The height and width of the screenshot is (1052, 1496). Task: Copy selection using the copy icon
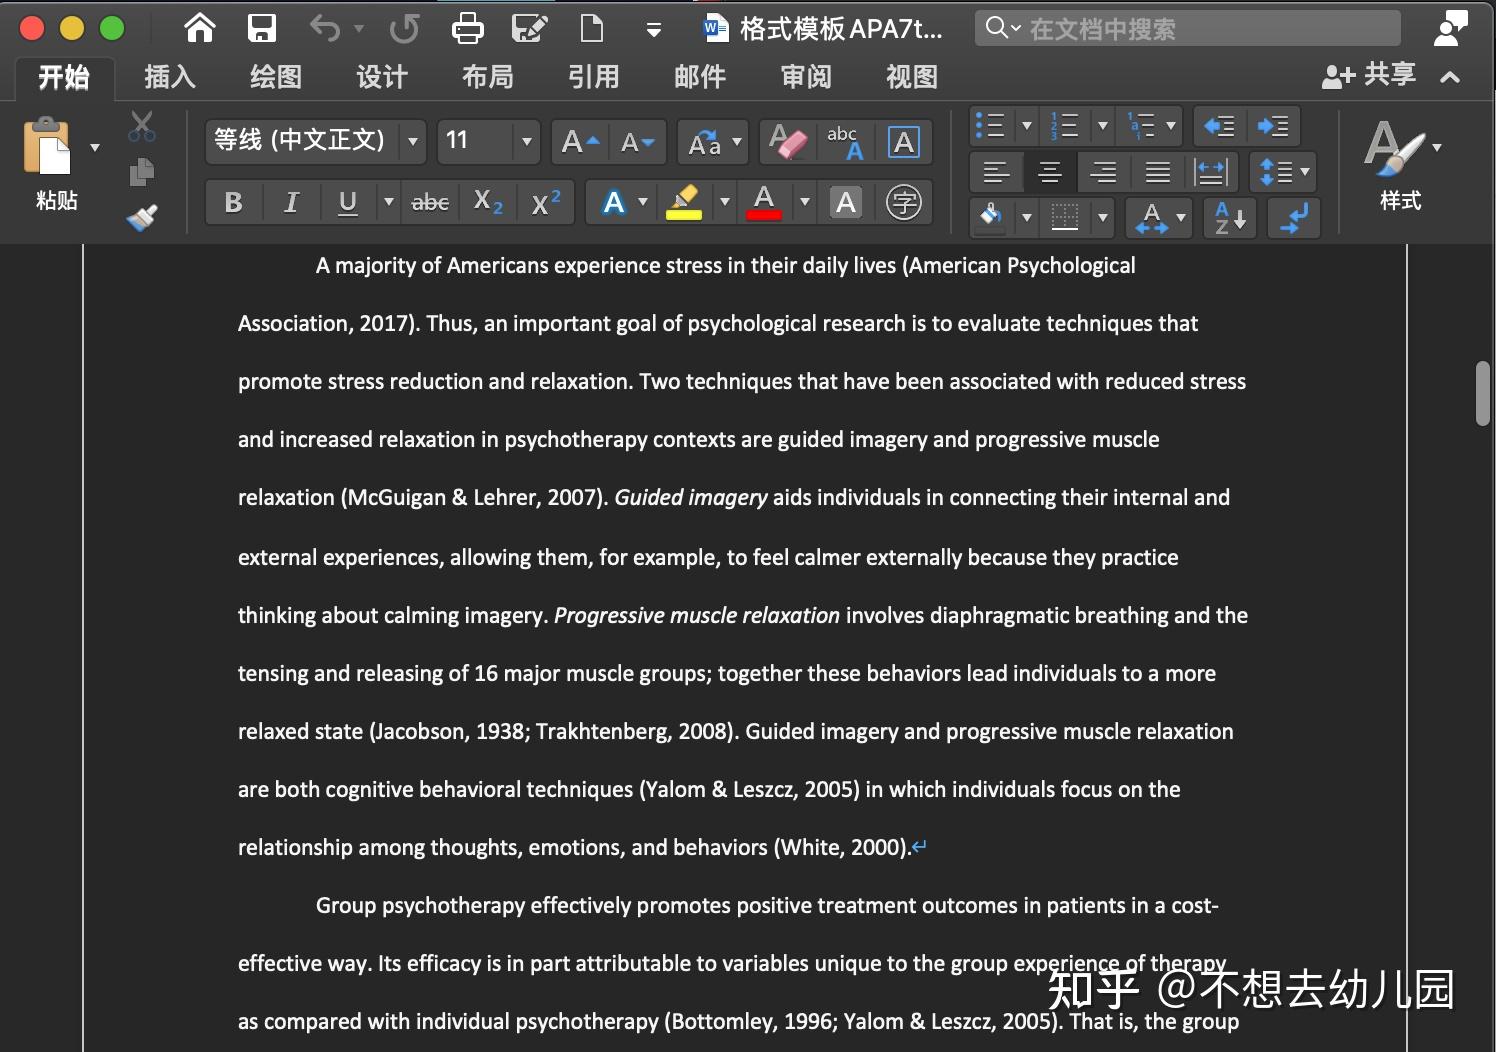tap(142, 171)
